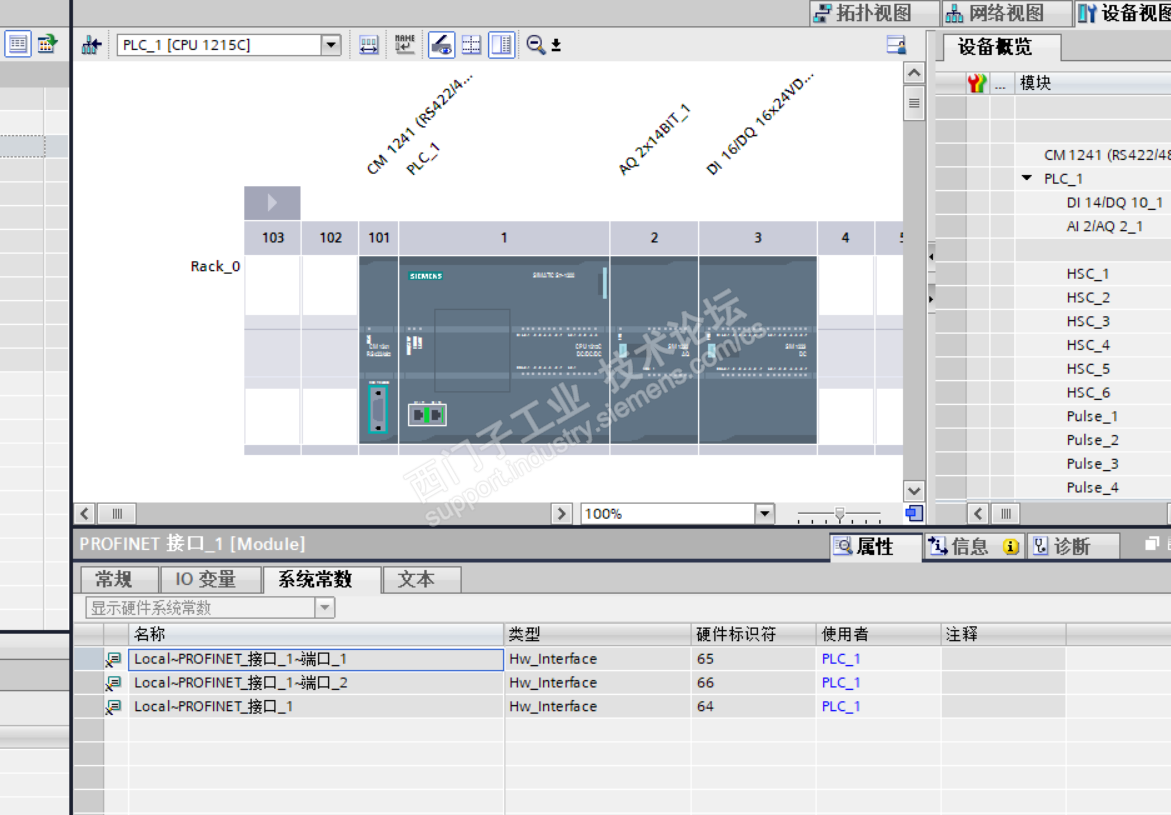Select the DI 16/DQ module in slot 3

tap(758, 350)
